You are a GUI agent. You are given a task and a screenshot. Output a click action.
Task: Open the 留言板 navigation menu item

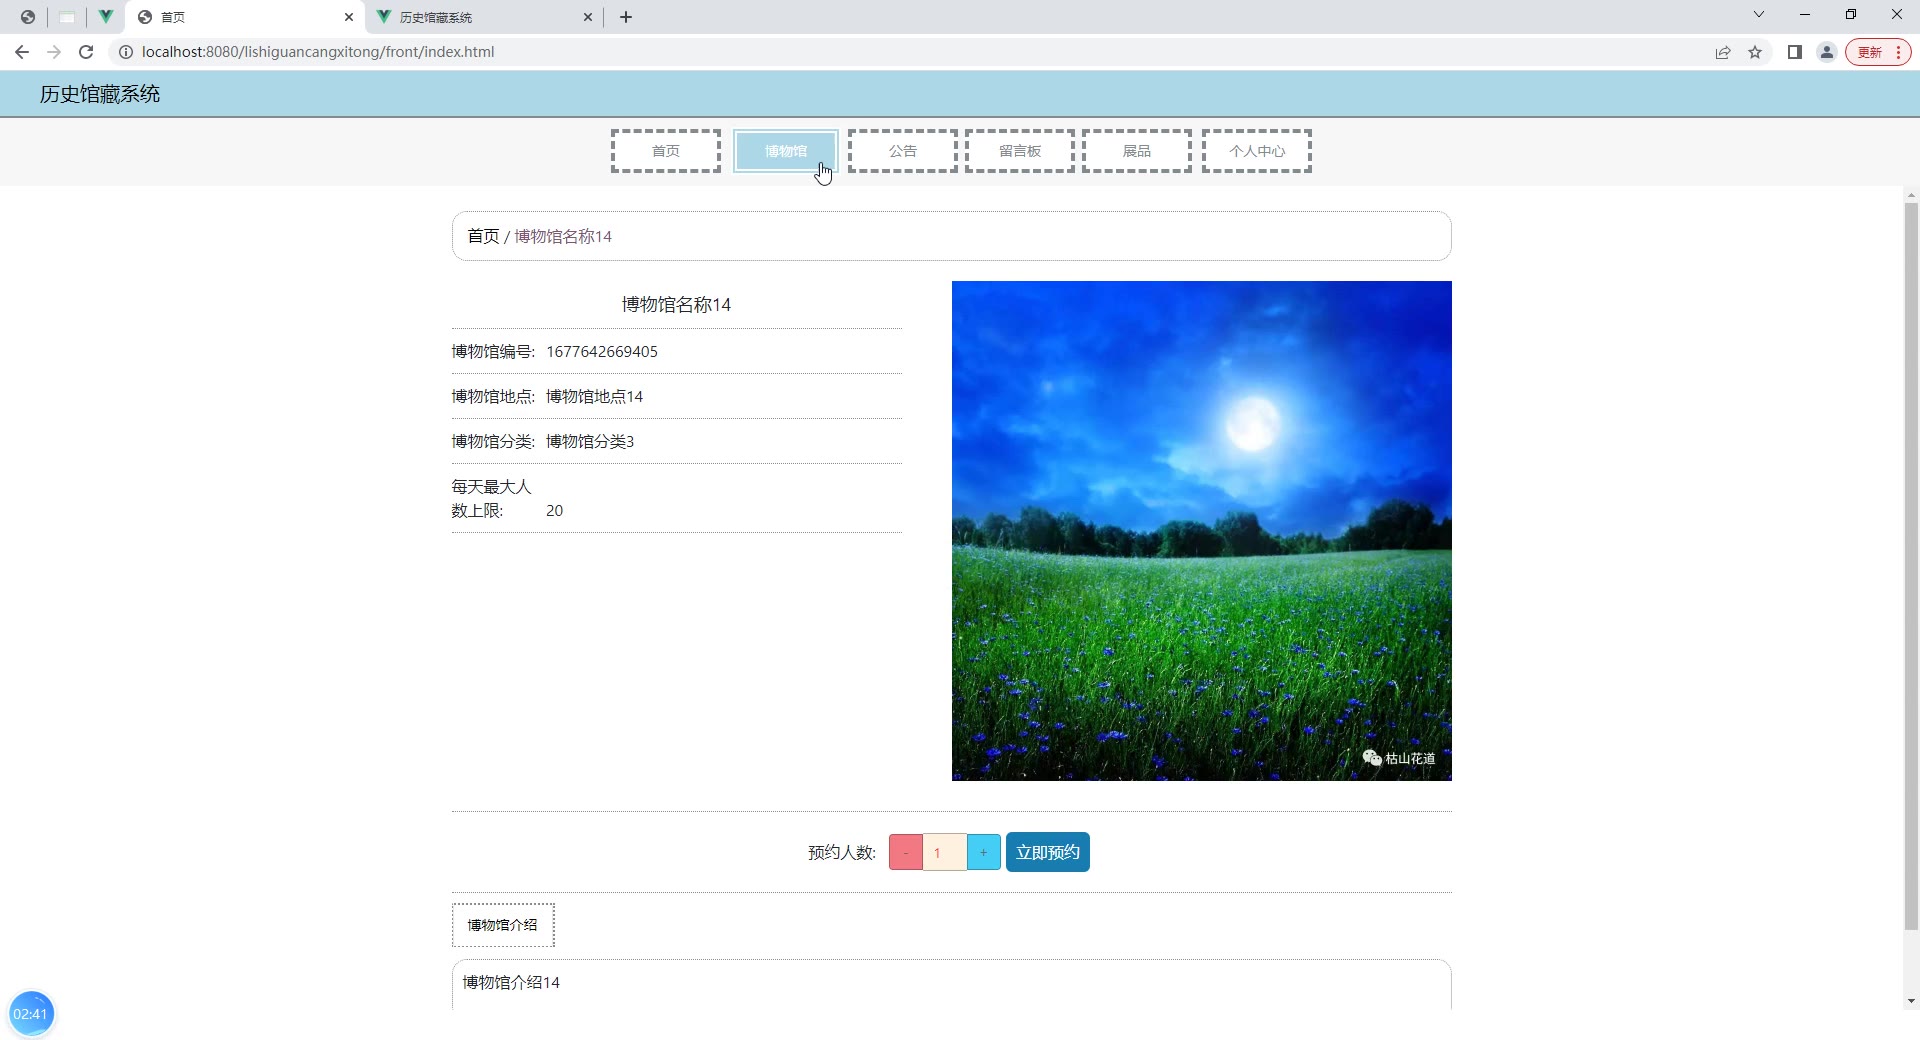click(x=1020, y=151)
